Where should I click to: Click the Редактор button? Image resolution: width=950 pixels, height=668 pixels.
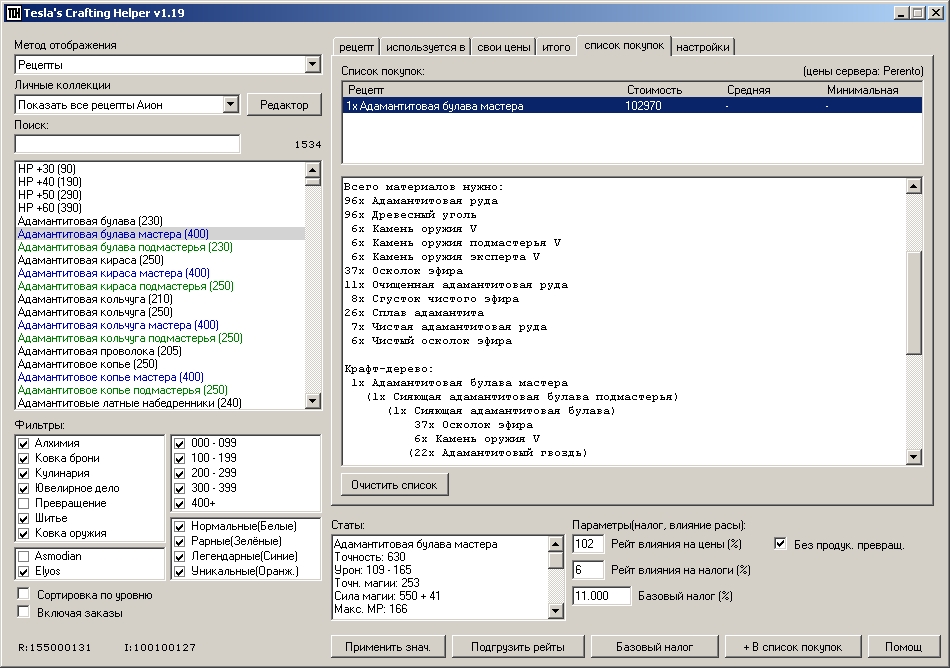(284, 105)
